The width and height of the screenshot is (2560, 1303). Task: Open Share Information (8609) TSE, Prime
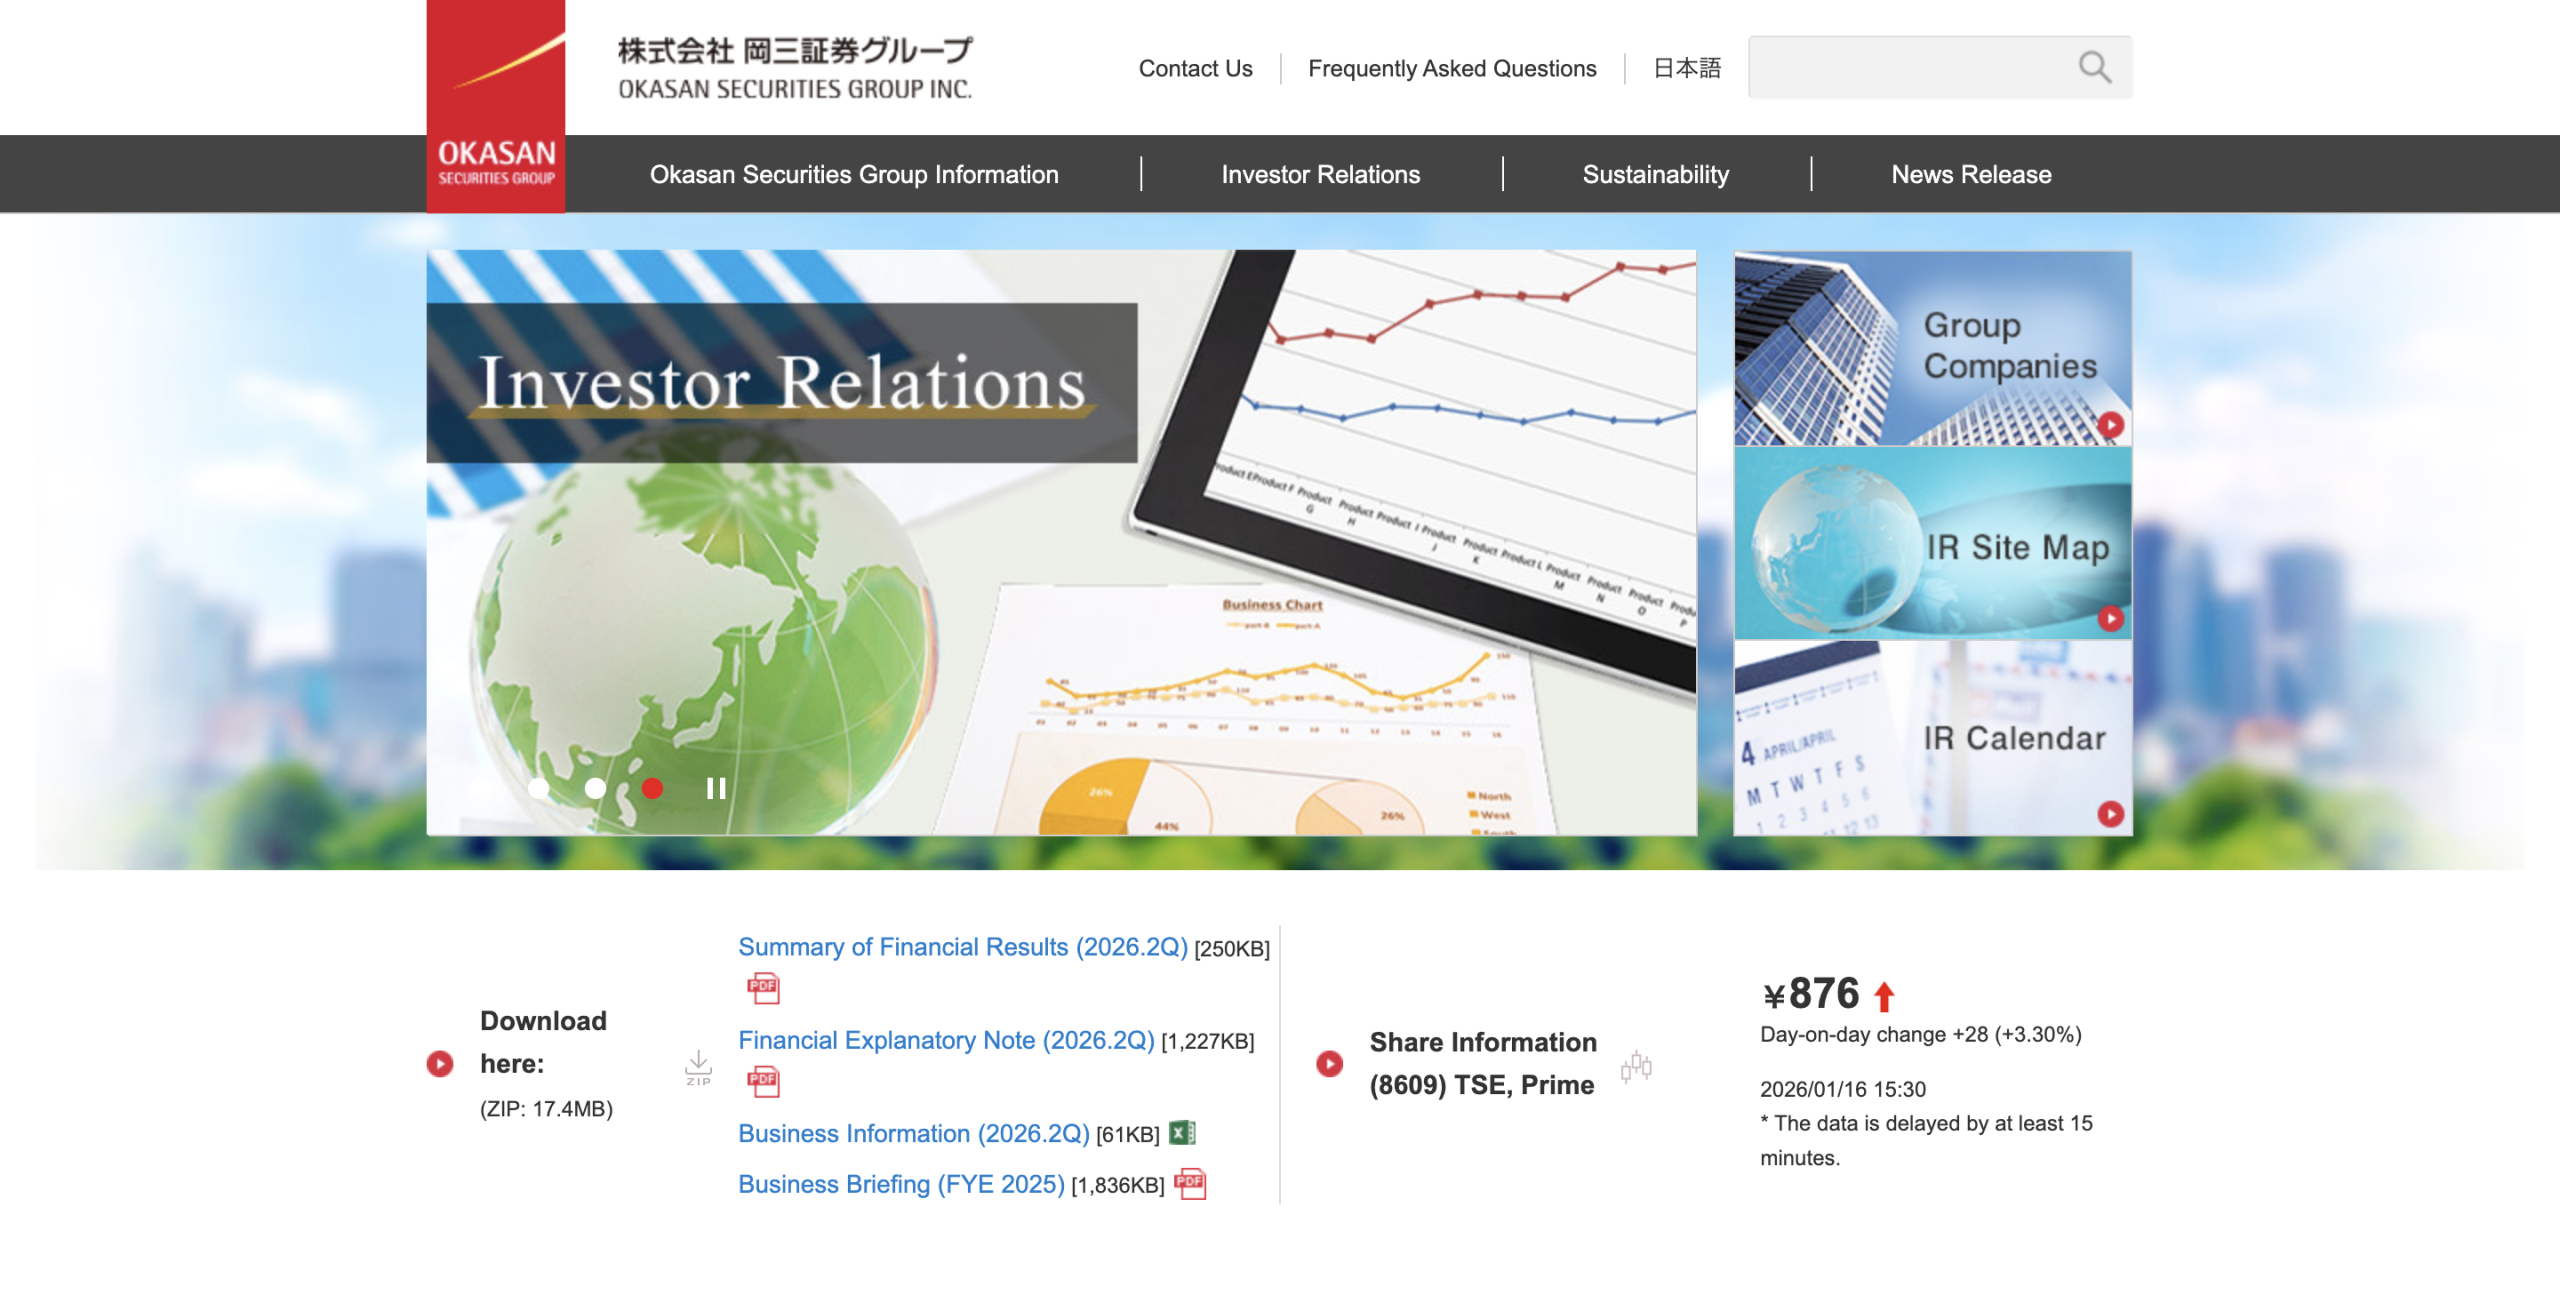click(1483, 1063)
